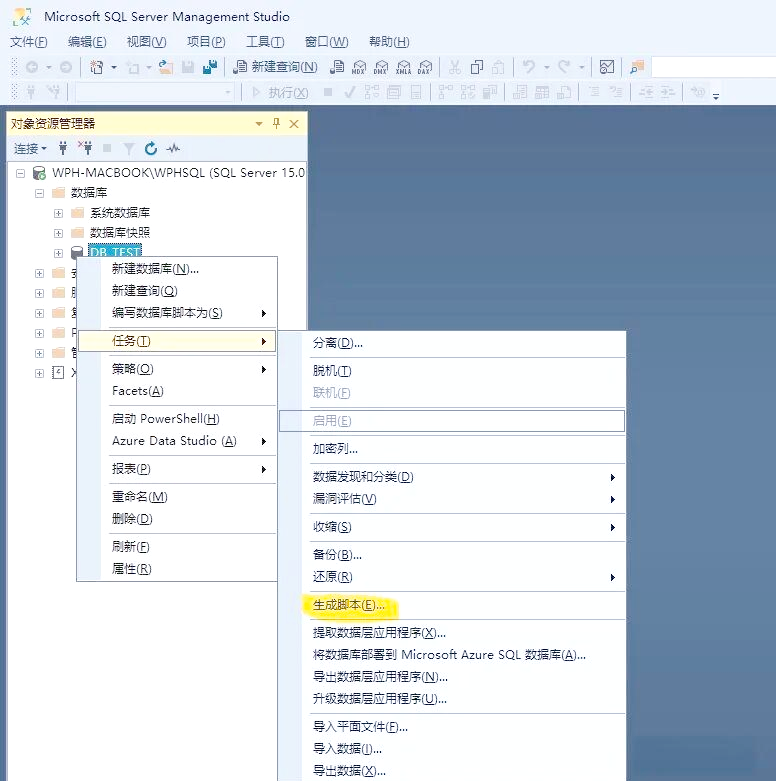Screen dimensions: 776x781
Task: Choose 新建查询(Q) in the context menu
Action: (177, 291)
